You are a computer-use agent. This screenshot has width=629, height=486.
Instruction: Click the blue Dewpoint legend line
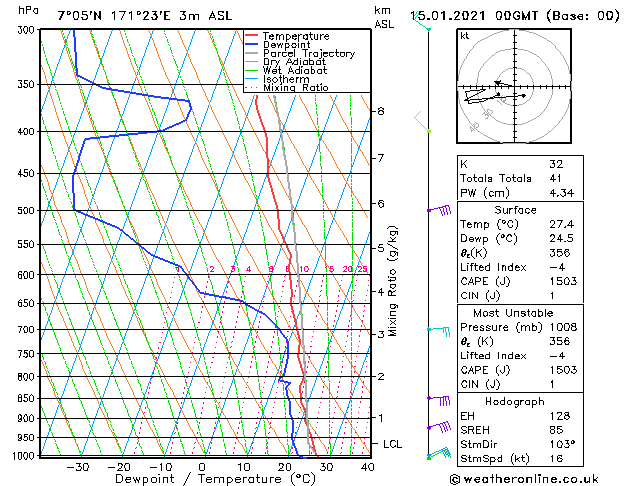(x=252, y=45)
